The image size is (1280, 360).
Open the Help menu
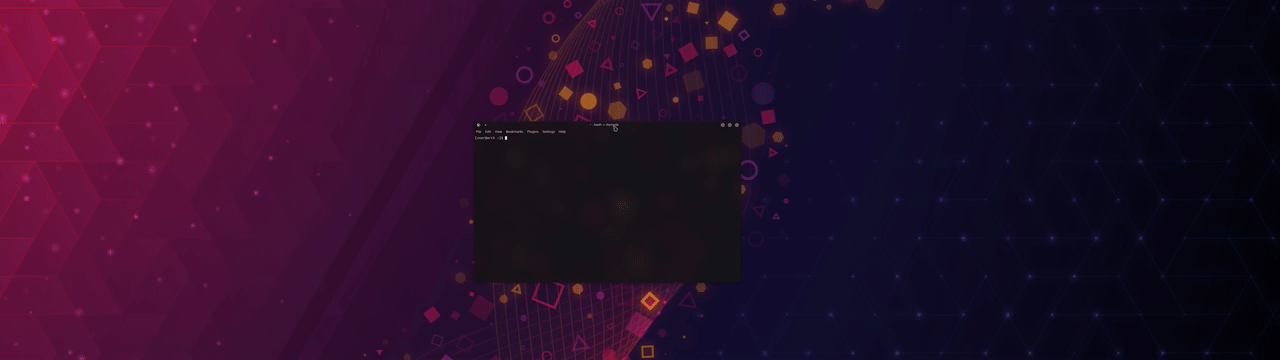[562, 132]
